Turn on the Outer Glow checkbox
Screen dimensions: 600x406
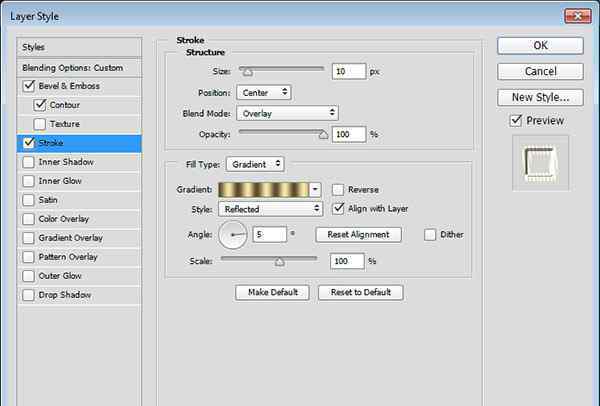pos(28,276)
